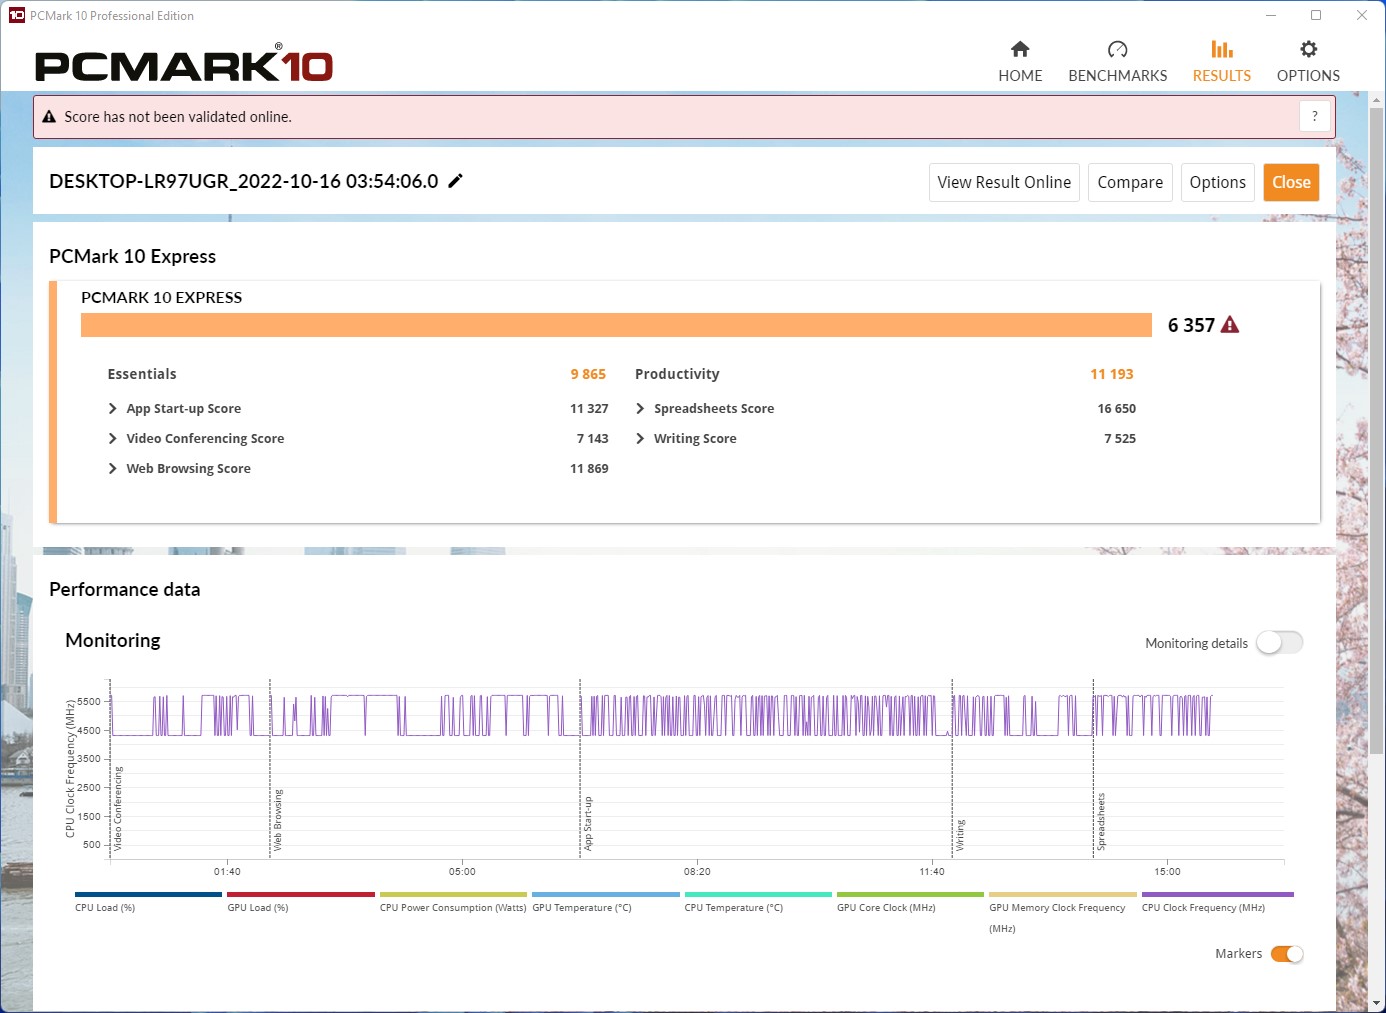
Task: Click the pencil icon to rename result
Action: click(455, 181)
